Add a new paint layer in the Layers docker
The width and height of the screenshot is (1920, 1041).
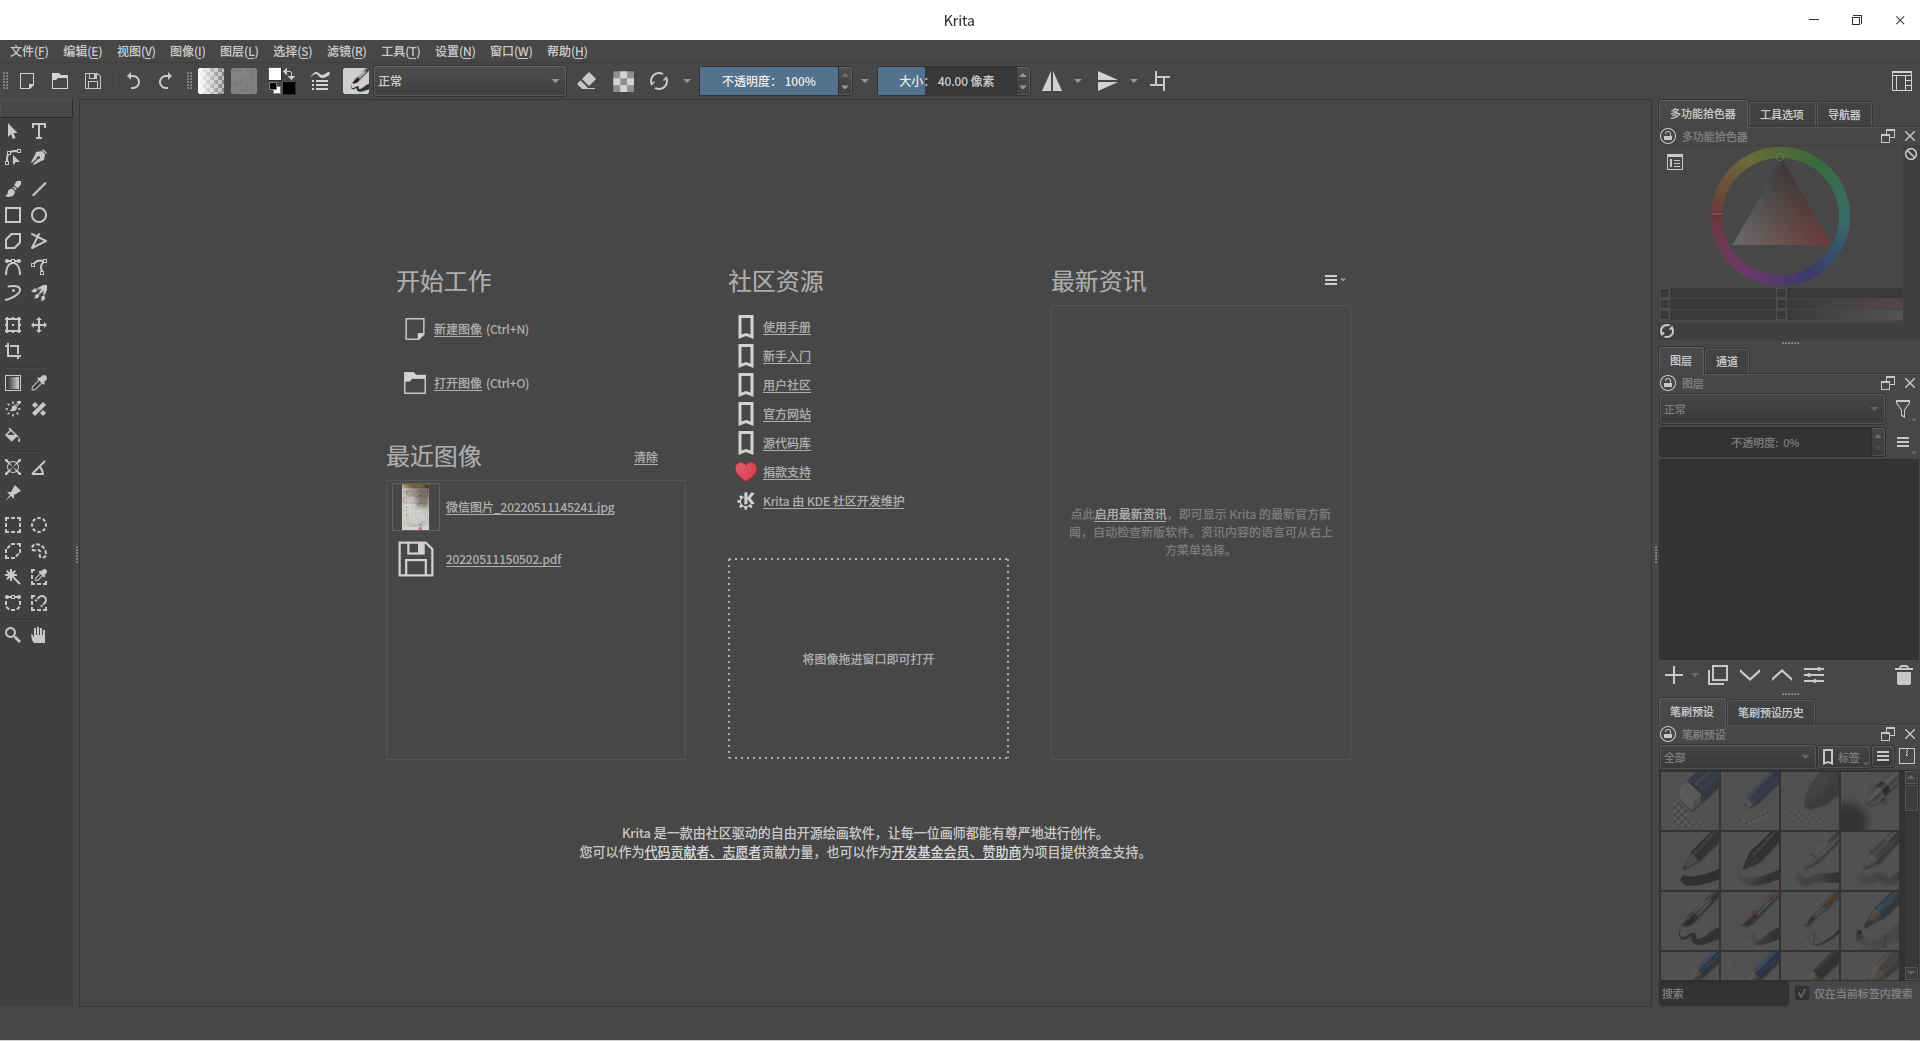(x=1673, y=675)
